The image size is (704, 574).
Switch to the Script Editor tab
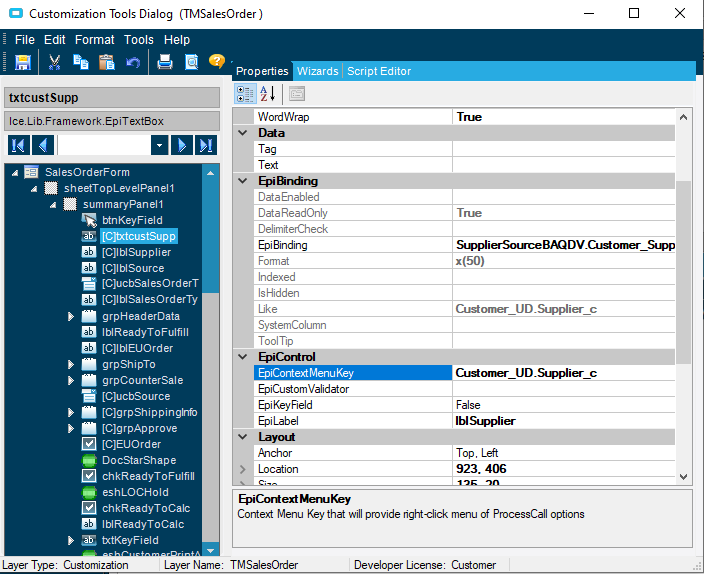(x=378, y=71)
